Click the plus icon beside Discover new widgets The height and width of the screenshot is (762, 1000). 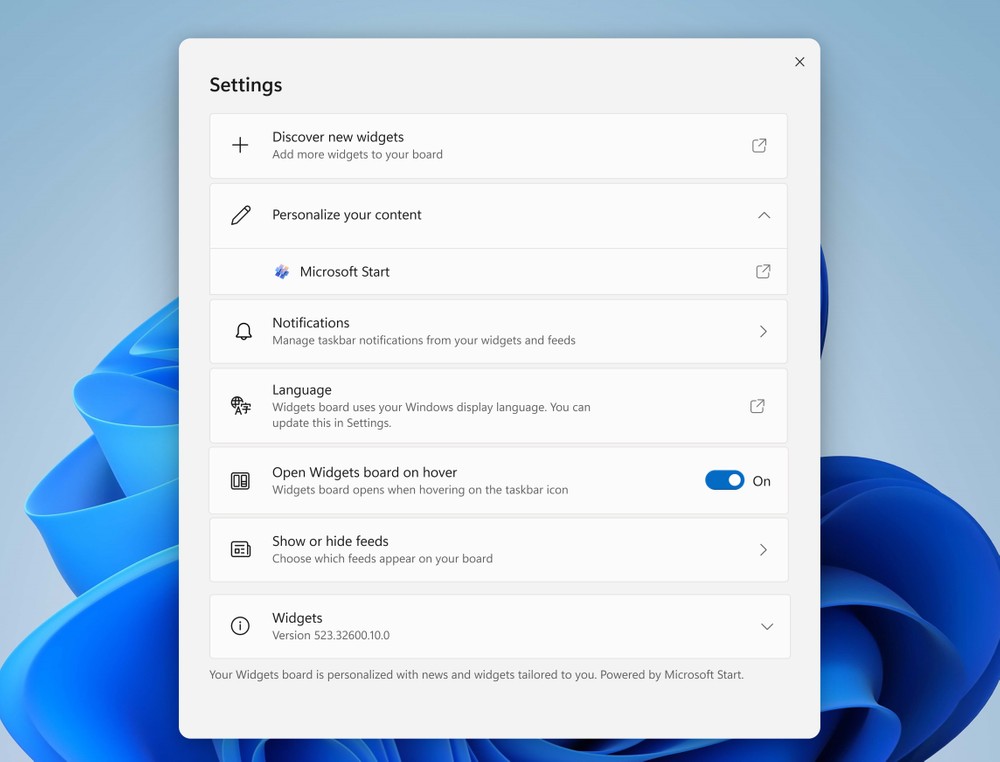click(240, 145)
